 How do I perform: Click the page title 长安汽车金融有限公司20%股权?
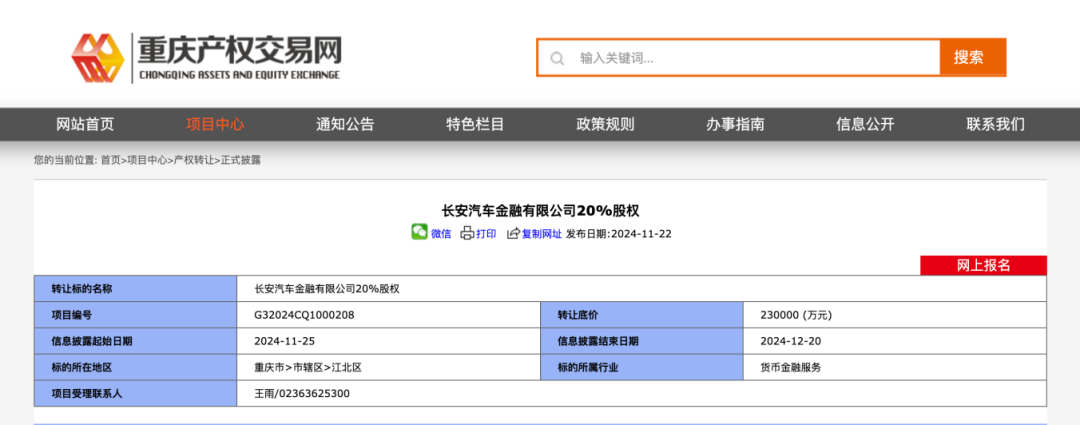point(540,210)
